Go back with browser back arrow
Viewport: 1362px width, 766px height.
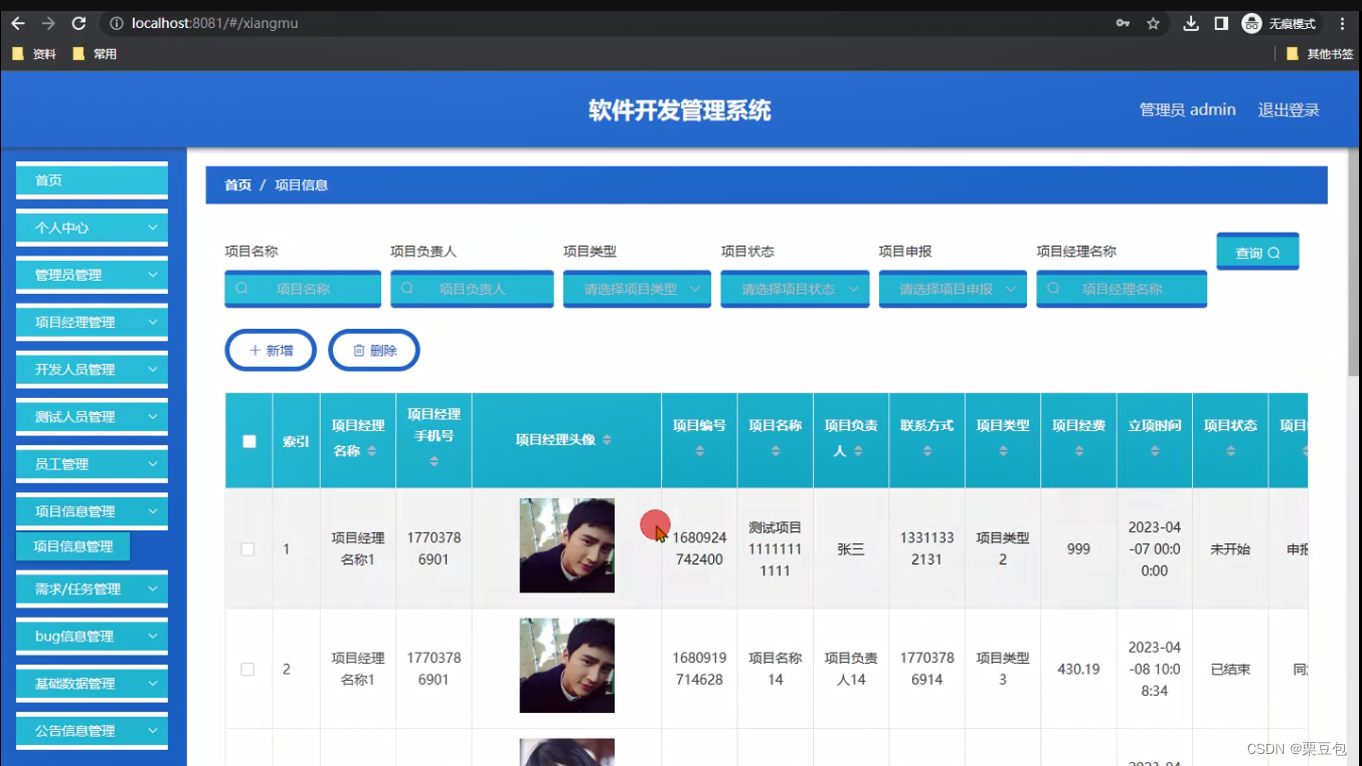coord(18,23)
